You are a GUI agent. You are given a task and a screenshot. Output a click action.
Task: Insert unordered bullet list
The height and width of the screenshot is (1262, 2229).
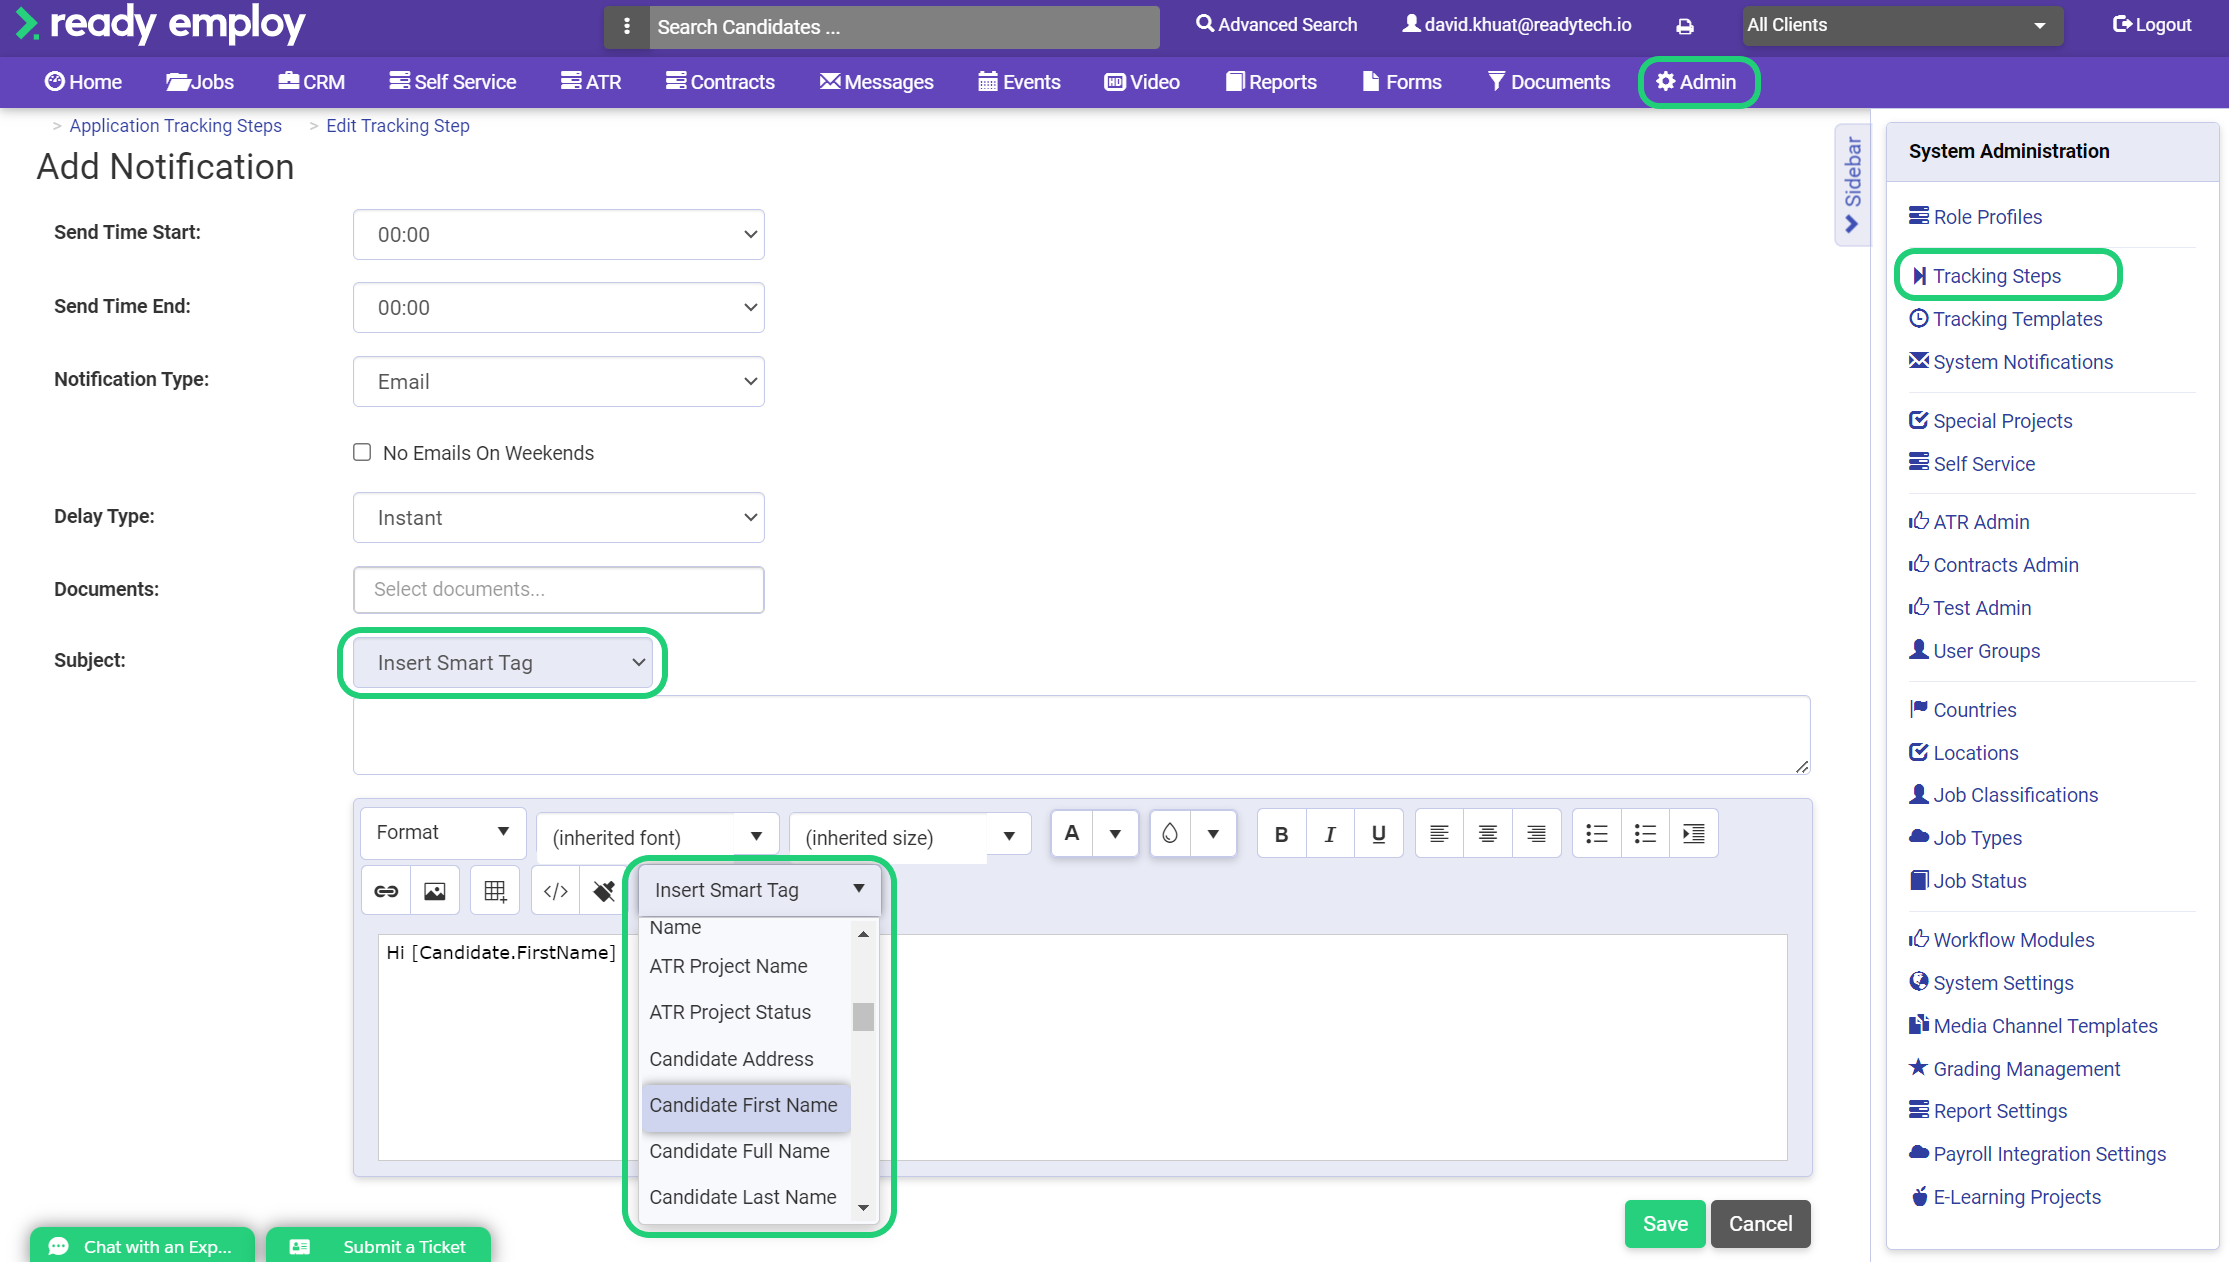1597,834
